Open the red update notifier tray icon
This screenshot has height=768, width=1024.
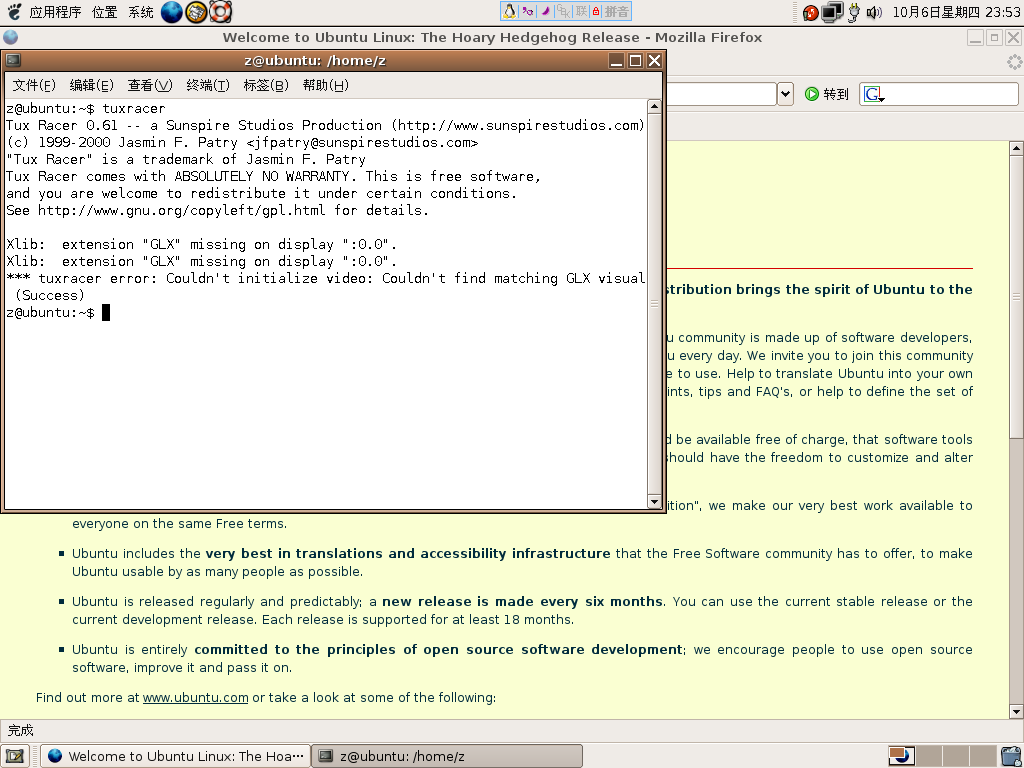tap(810, 12)
